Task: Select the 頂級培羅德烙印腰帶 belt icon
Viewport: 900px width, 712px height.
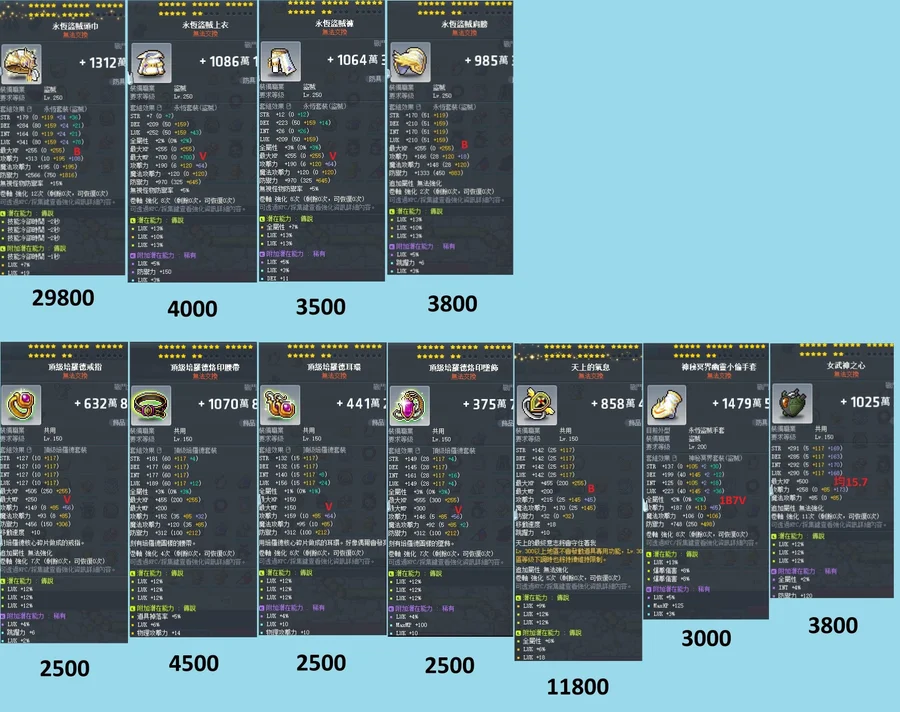Action: click(x=152, y=404)
